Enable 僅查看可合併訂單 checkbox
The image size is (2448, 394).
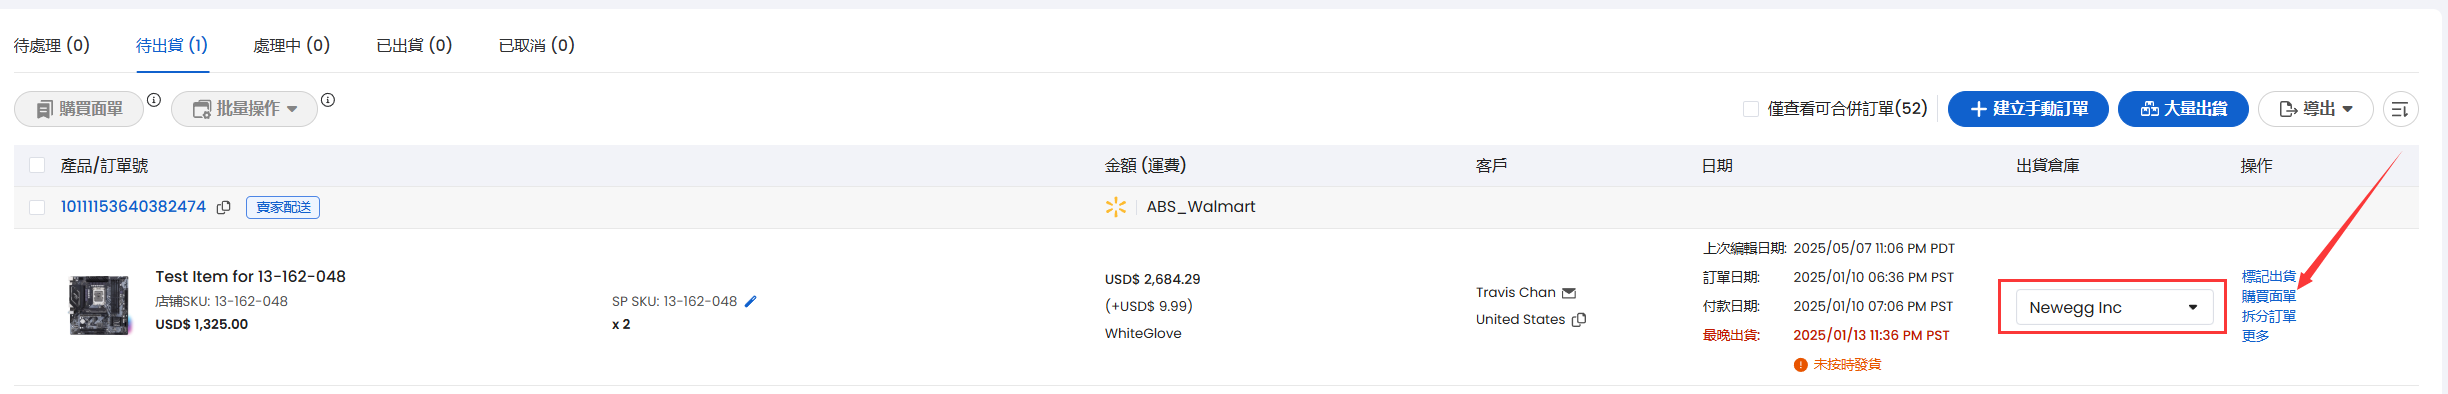[1751, 109]
